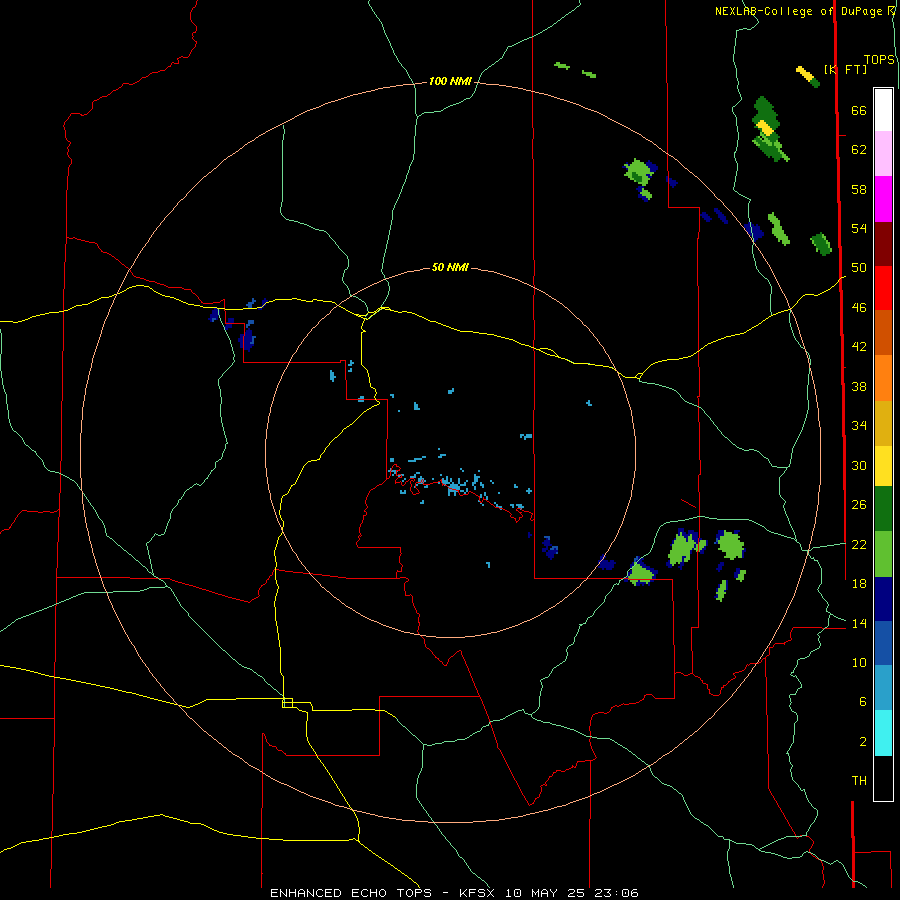The height and width of the screenshot is (900, 900).
Task: Click the legend label "TH"
Action: tap(859, 781)
